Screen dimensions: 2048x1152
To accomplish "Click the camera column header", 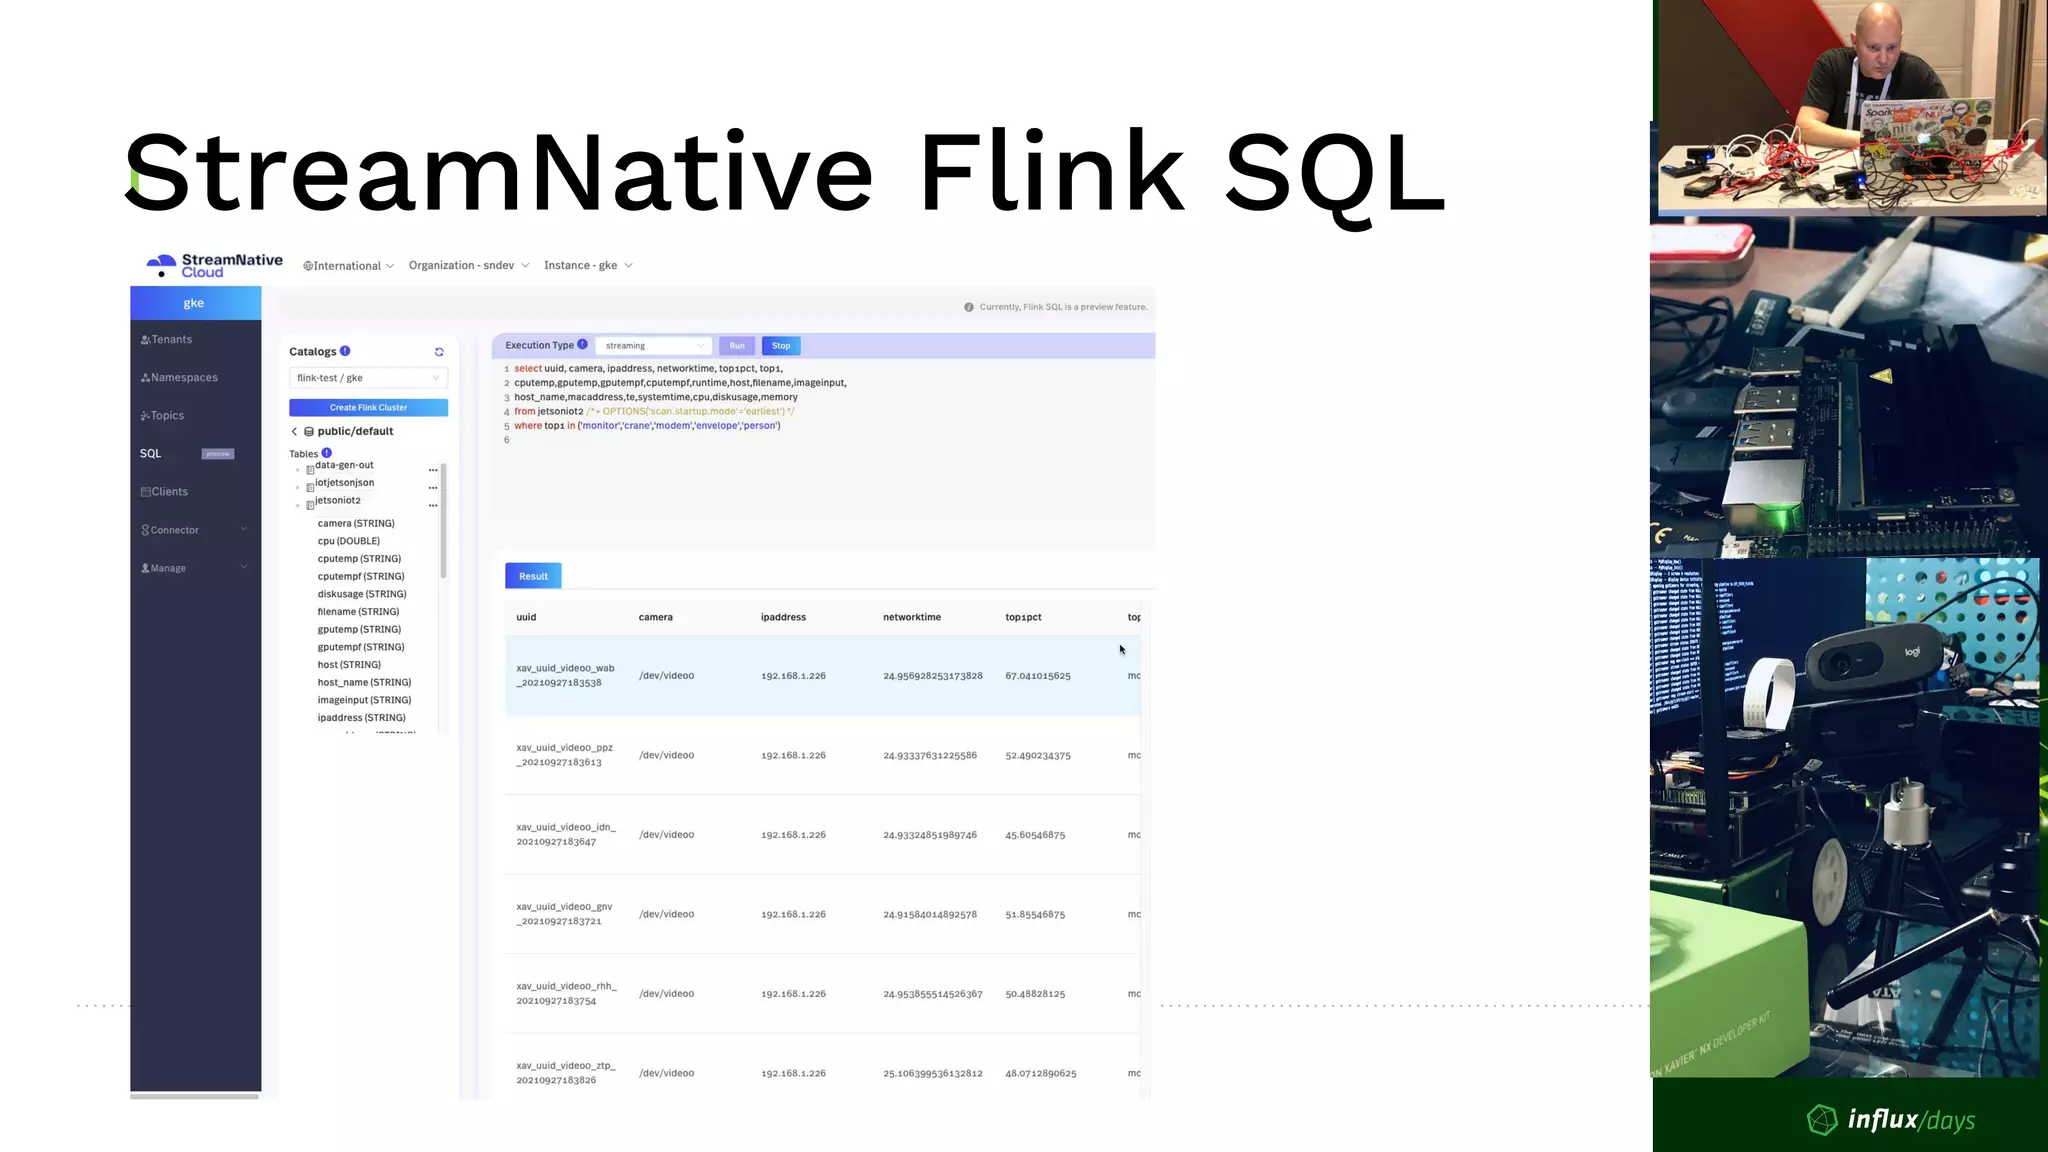I will pos(655,618).
